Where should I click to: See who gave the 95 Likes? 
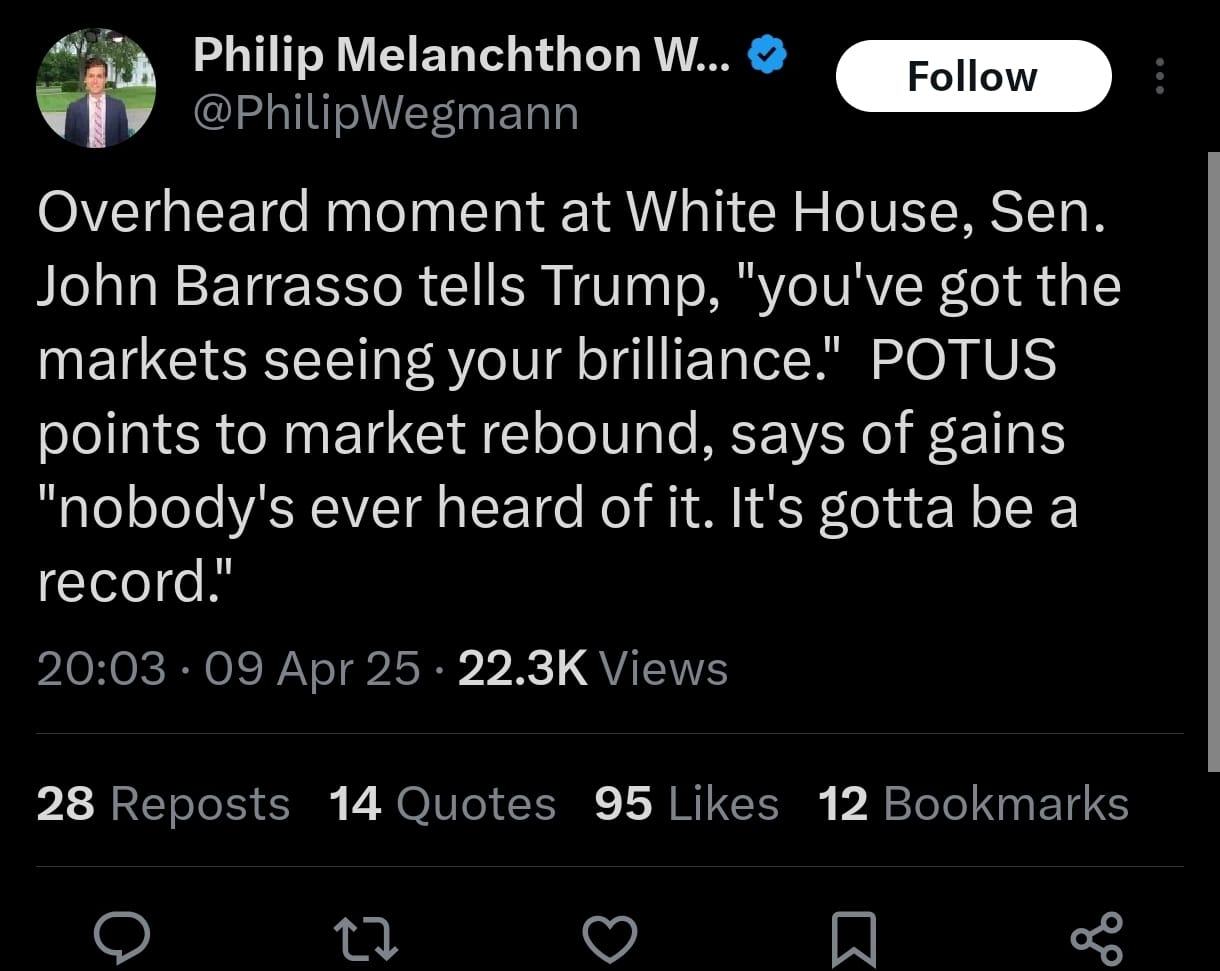(686, 804)
